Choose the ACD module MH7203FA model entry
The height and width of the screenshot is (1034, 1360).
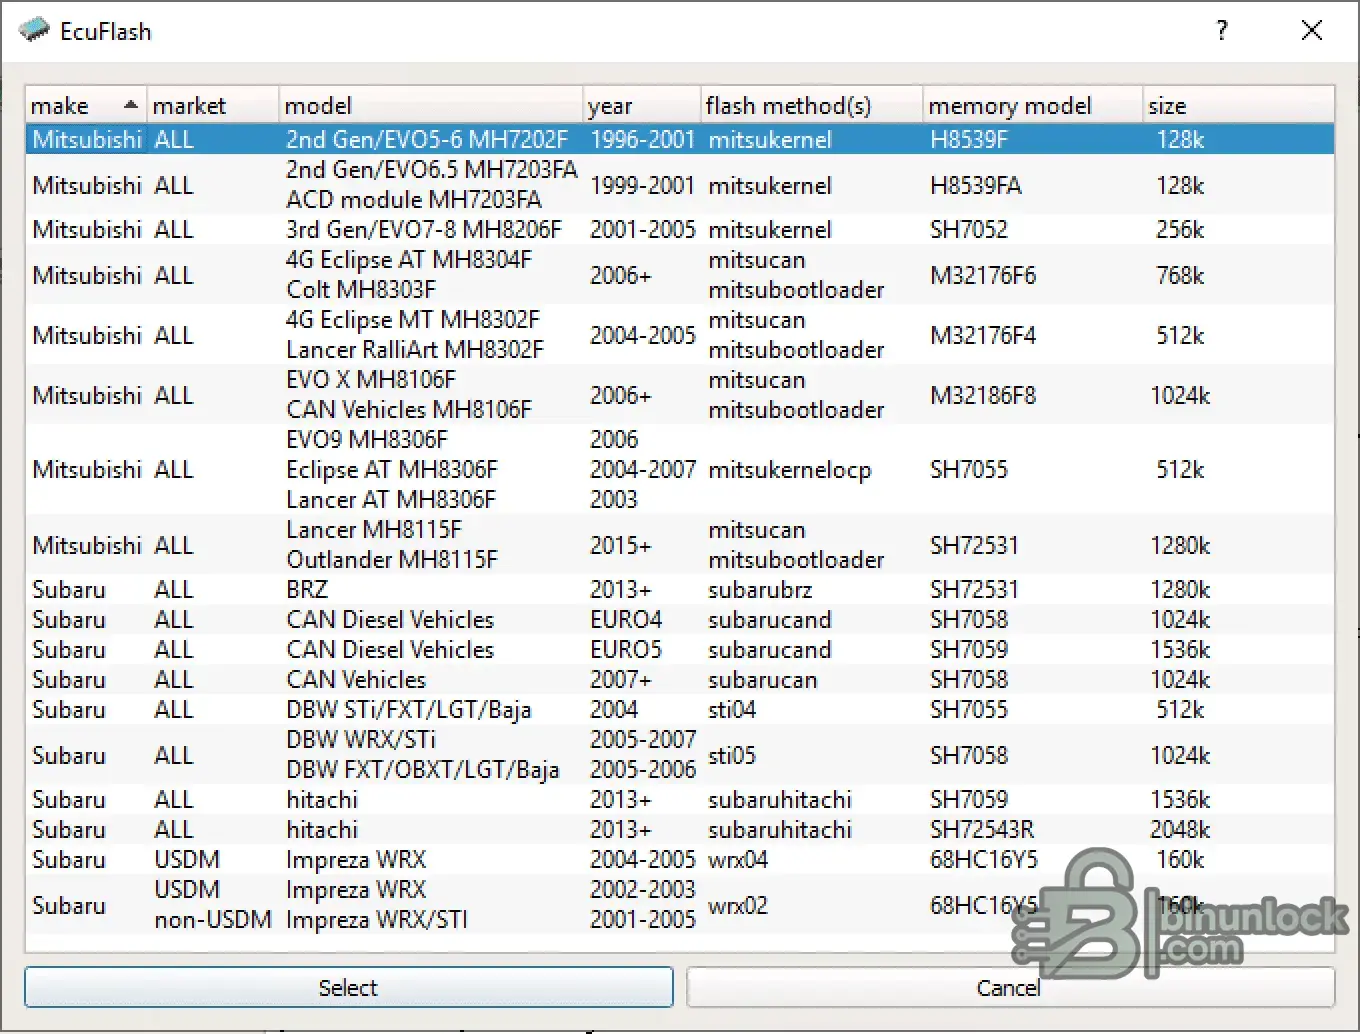coord(414,199)
